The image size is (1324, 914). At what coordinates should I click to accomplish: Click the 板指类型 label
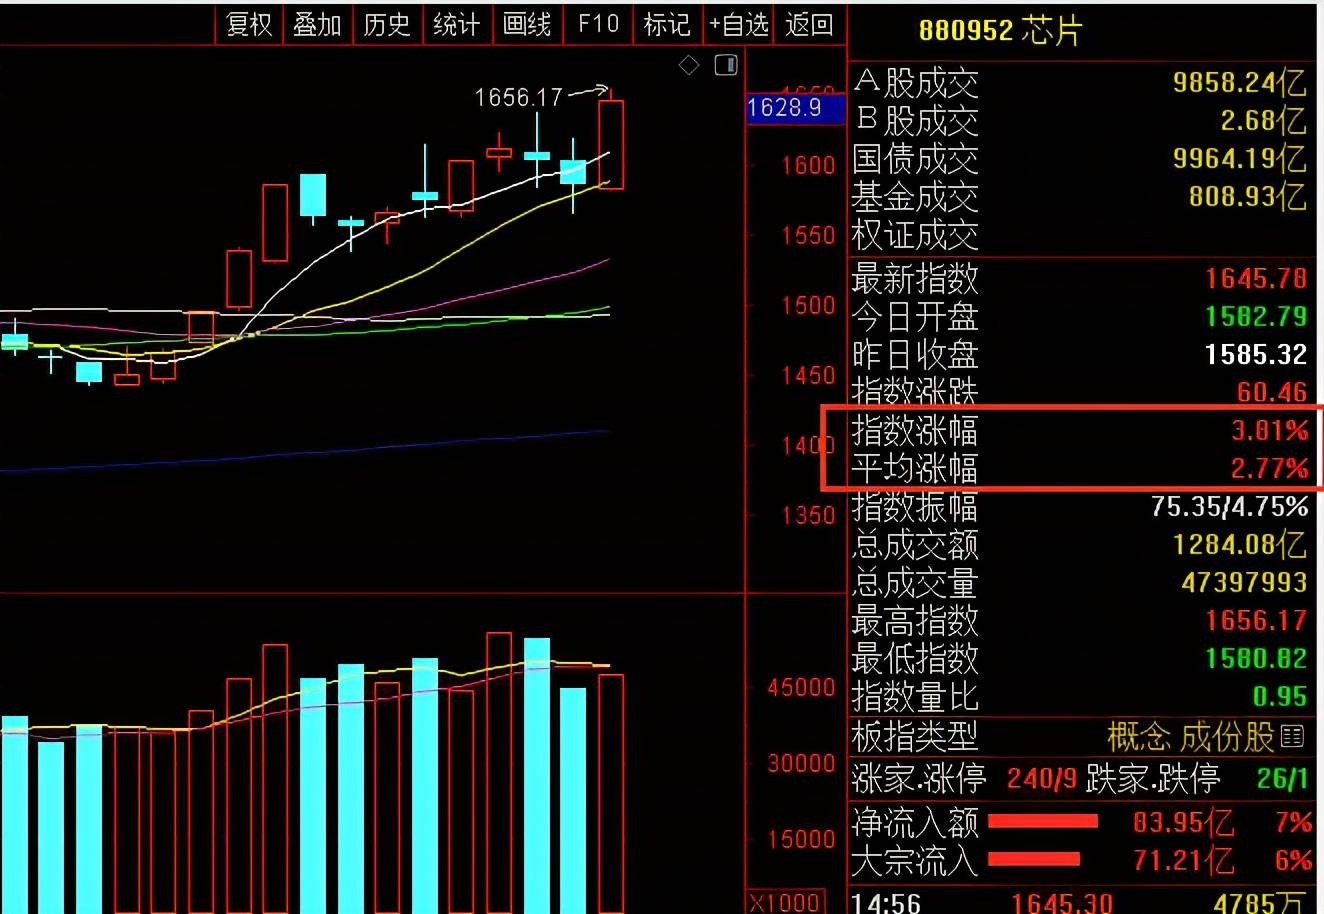pyautogui.click(x=915, y=737)
